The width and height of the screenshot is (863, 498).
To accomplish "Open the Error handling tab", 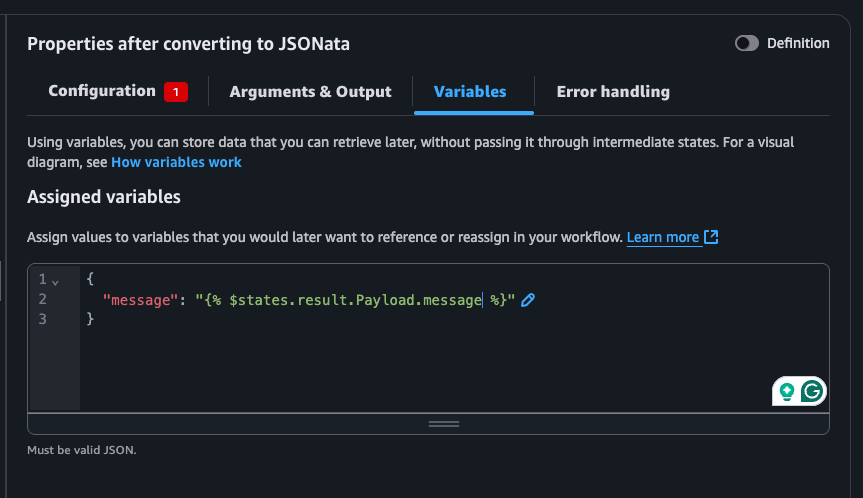I will coord(613,91).
